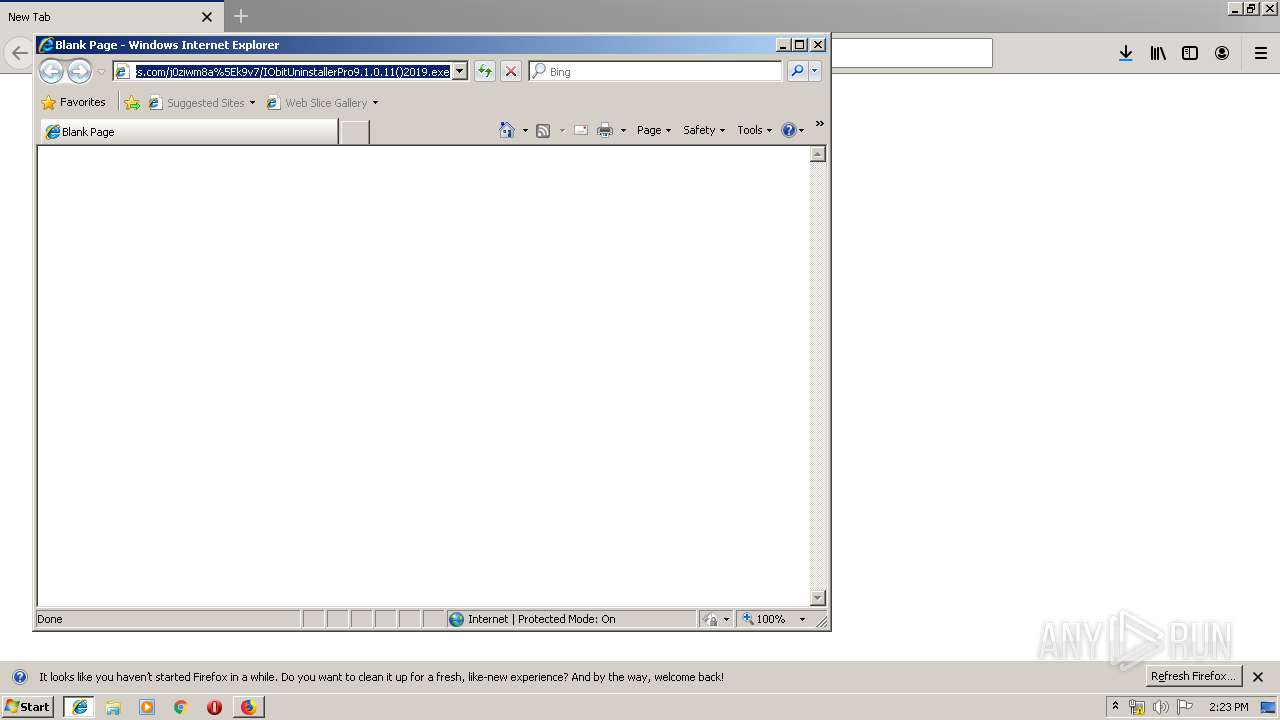Image resolution: width=1280 pixels, height=720 pixels.
Task: Click the security lock icon in status bar
Action: [x=711, y=619]
